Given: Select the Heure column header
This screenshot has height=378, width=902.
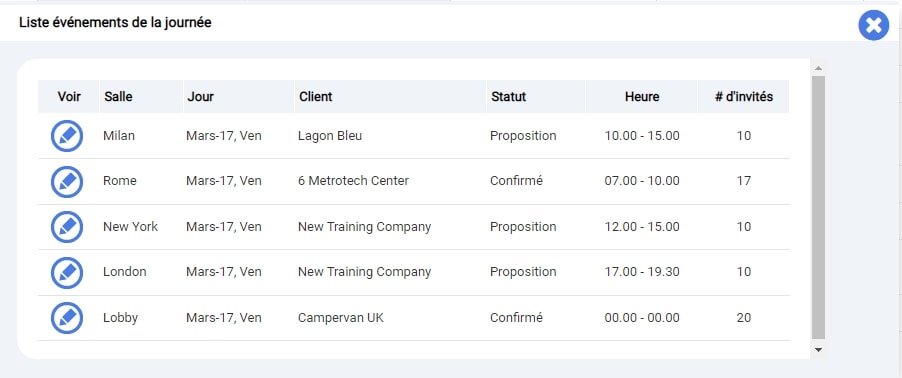Looking at the screenshot, I should point(642,97).
